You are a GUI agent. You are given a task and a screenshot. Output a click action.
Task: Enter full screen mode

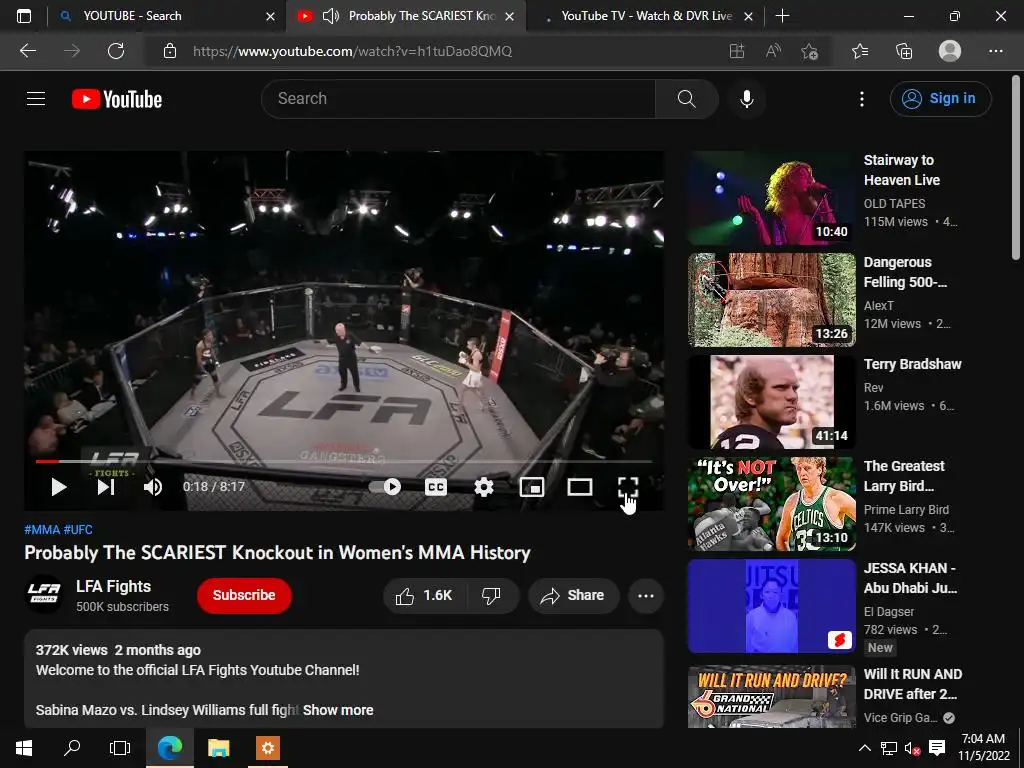coord(628,487)
